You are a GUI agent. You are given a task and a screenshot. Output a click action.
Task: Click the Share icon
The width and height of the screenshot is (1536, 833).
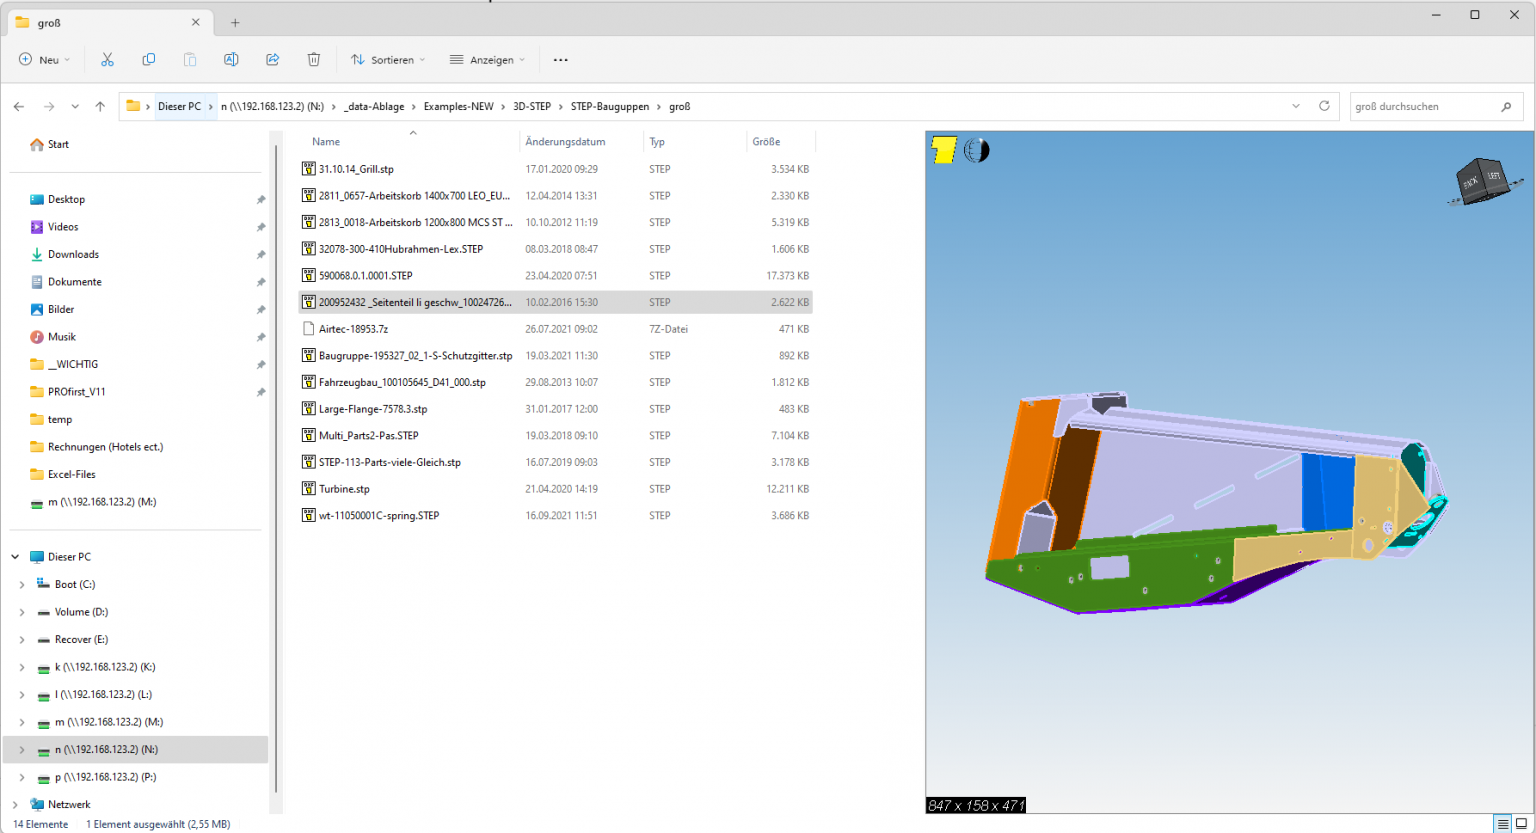[272, 60]
